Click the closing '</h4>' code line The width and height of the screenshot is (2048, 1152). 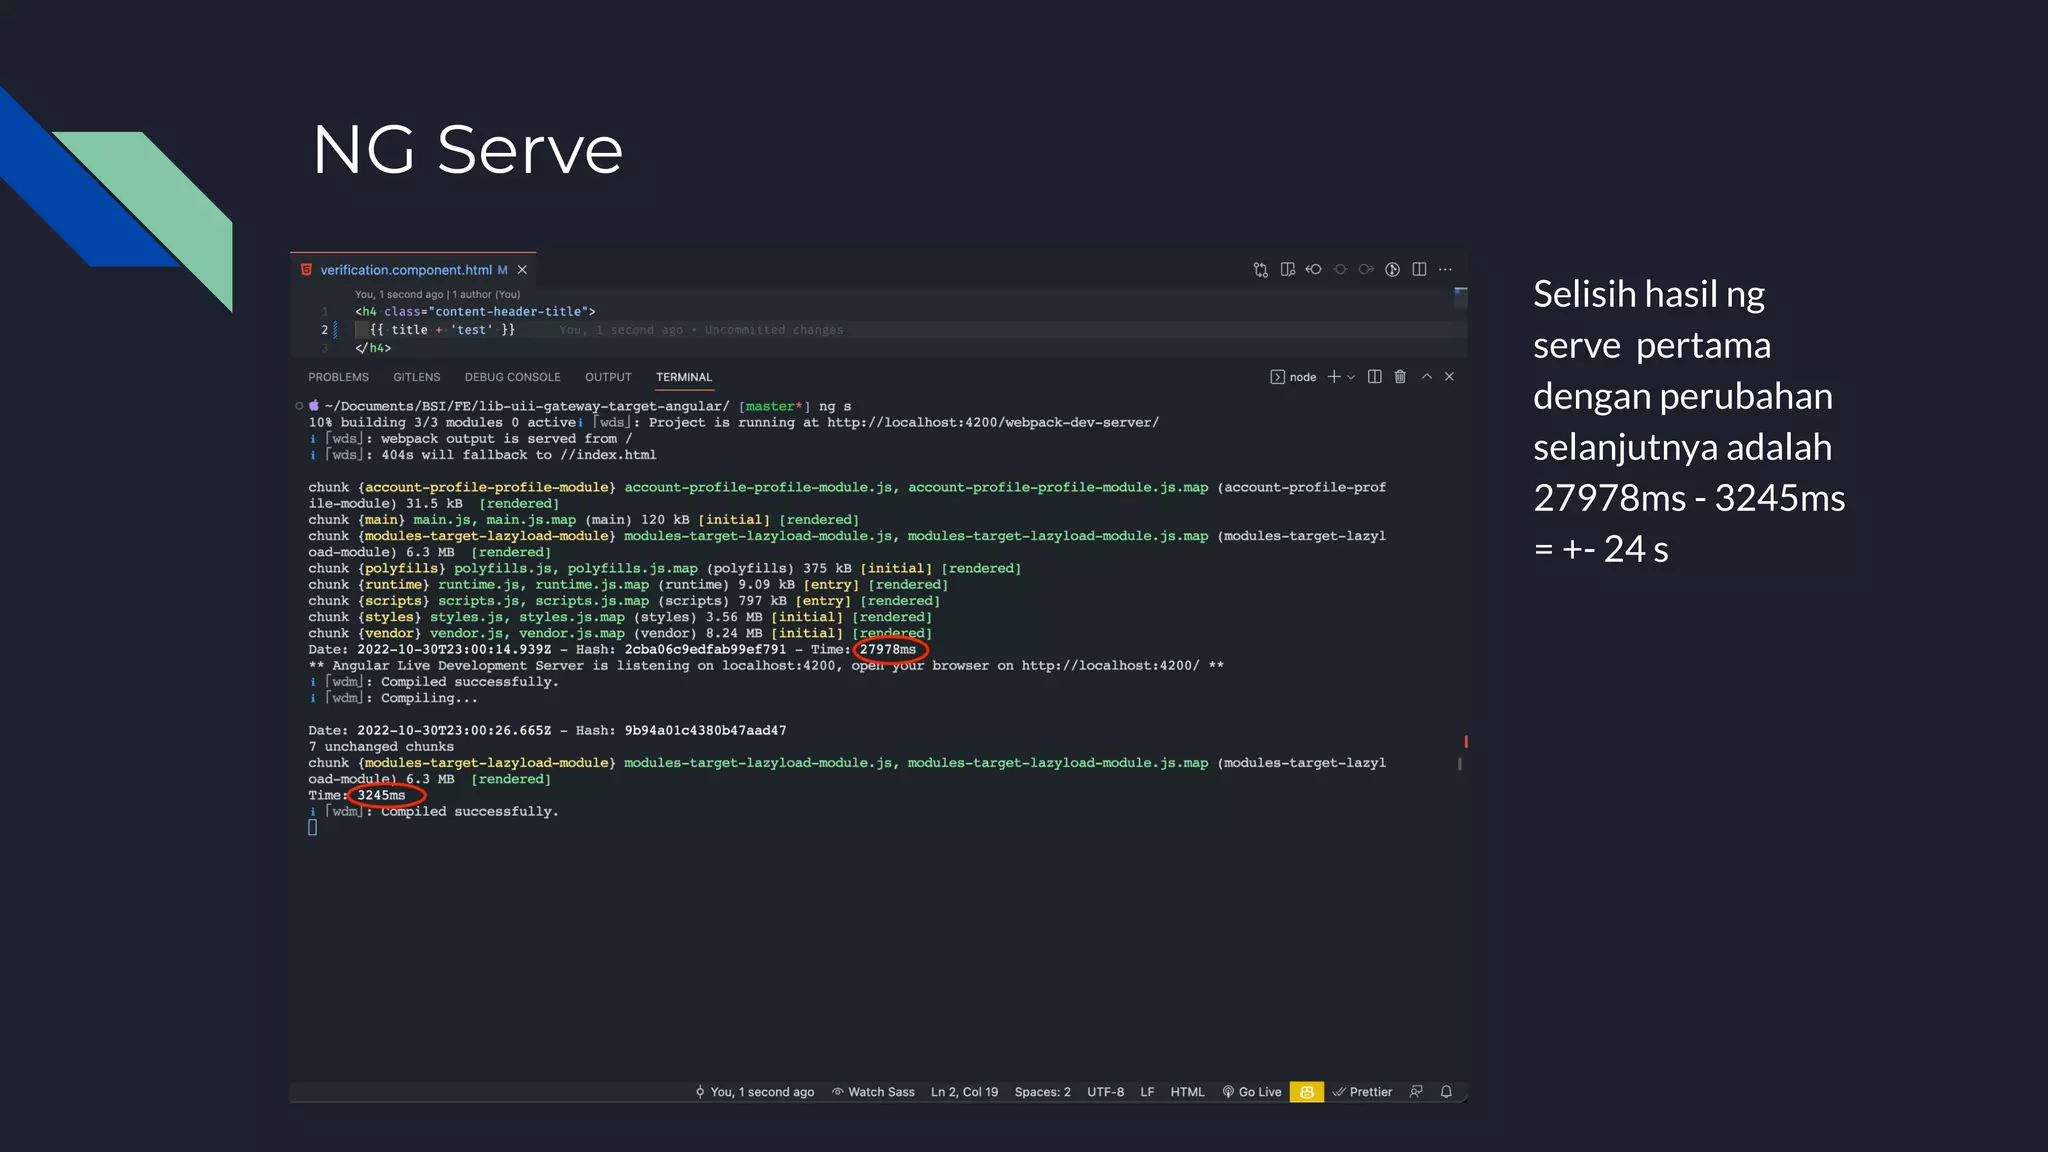click(x=373, y=349)
